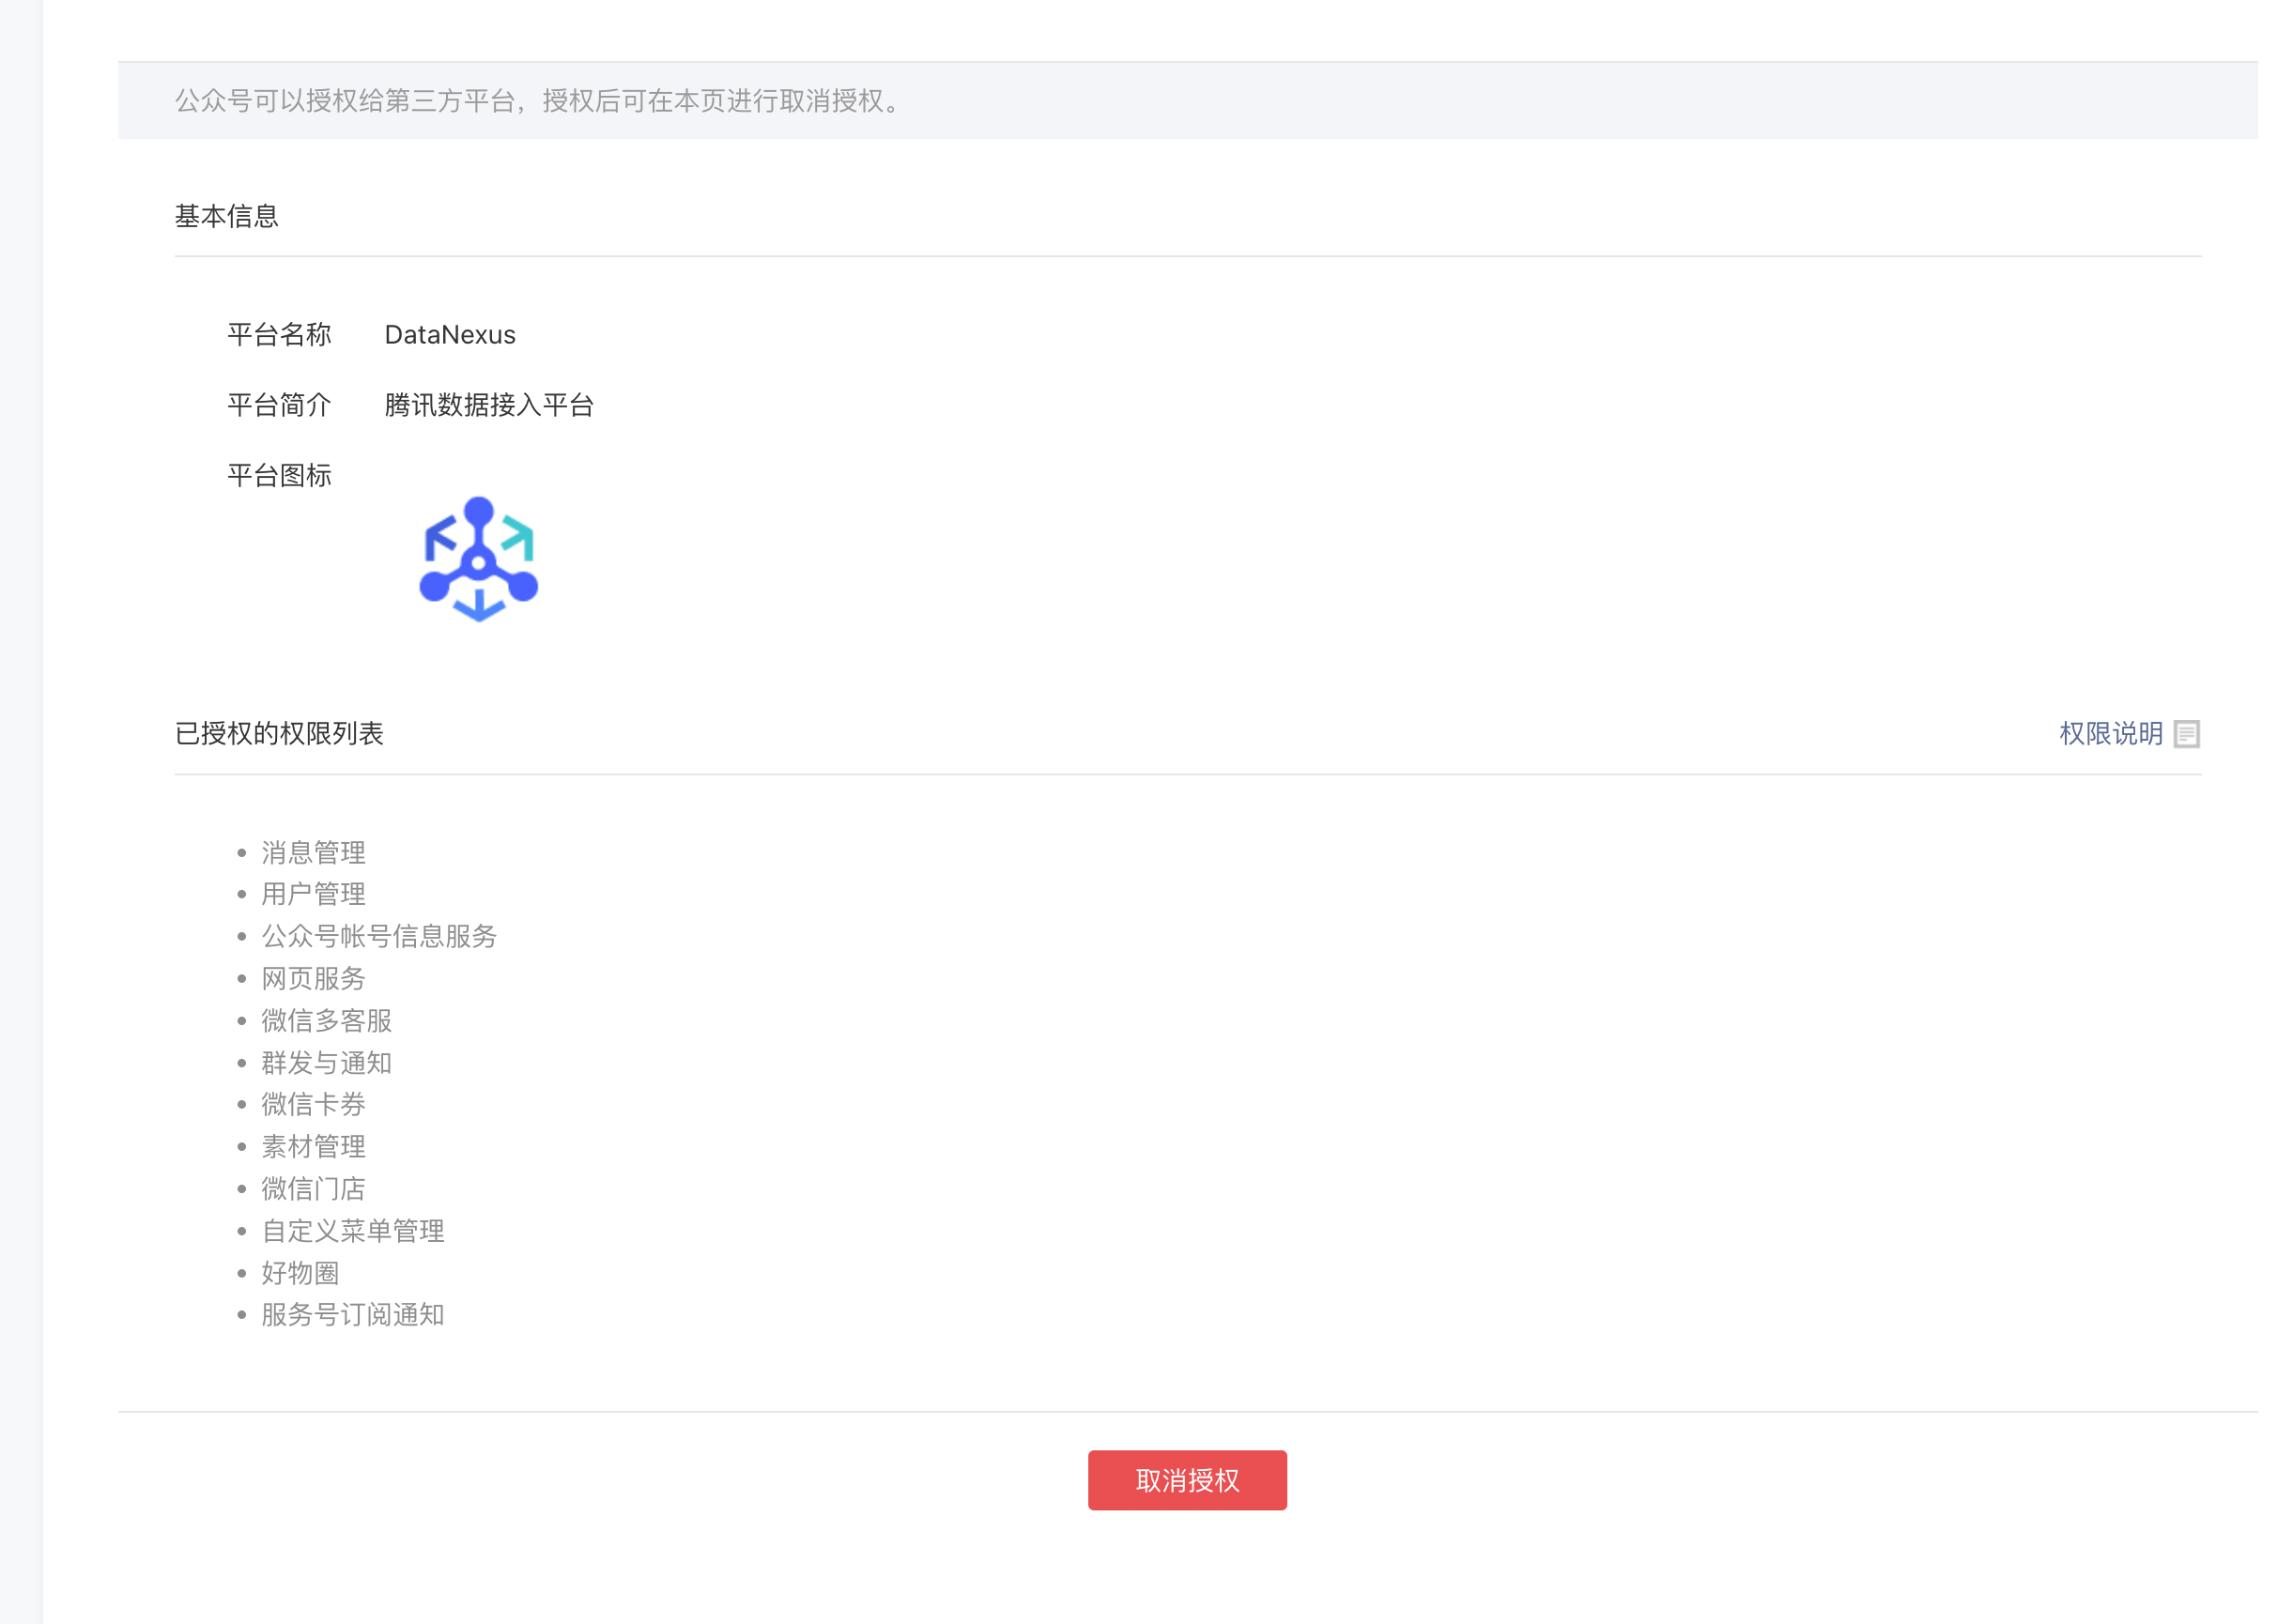2293x1624 pixels.
Task: Click the 网页服务 list entry
Action: coord(313,978)
